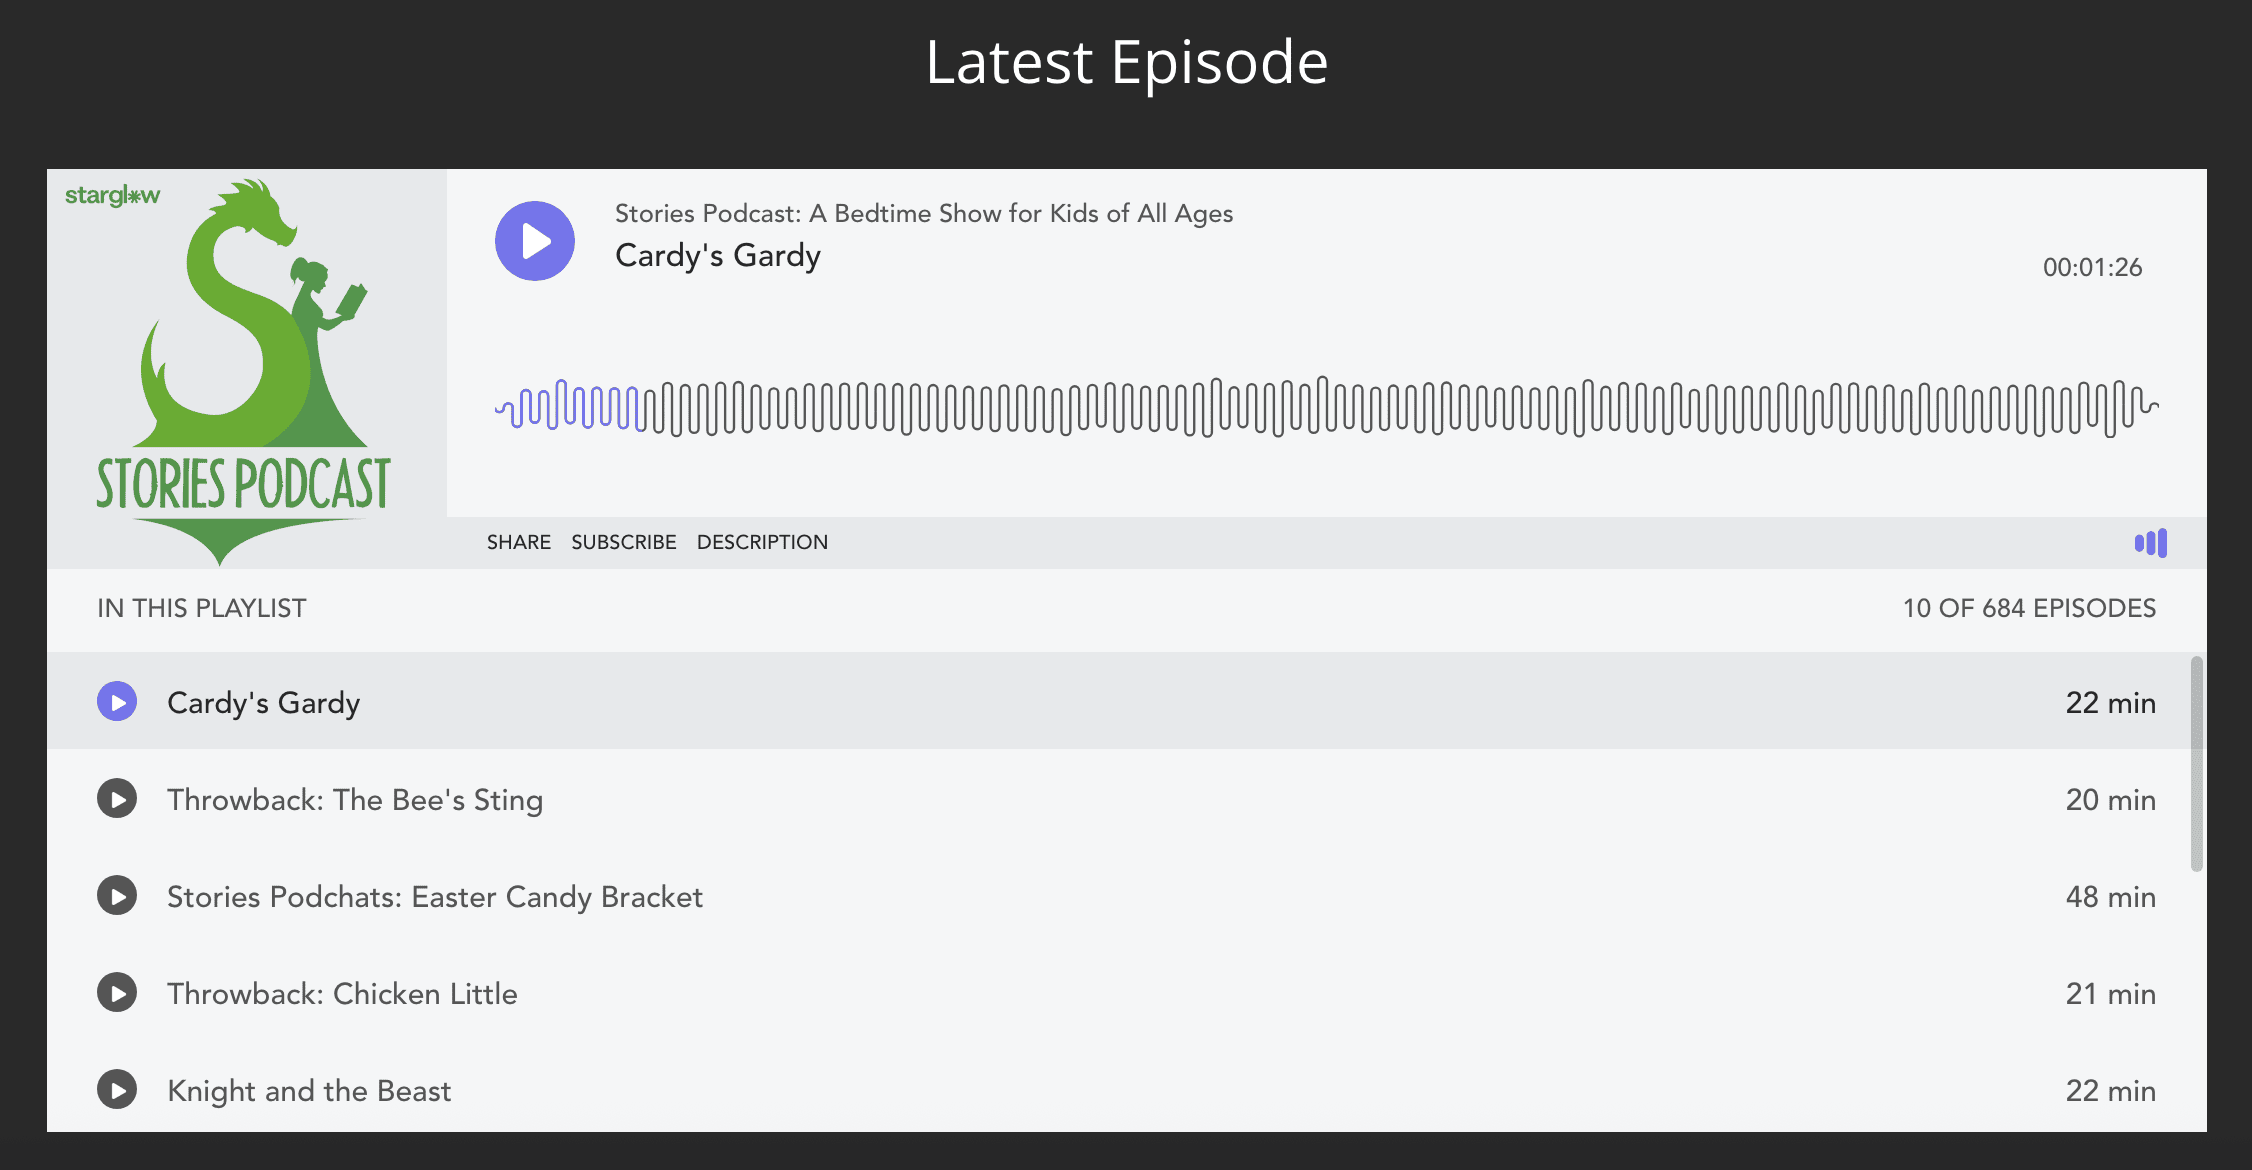Viewport: 2252px width, 1170px height.
Task: Click the starglow logo
Action: pyautogui.click(x=112, y=196)
